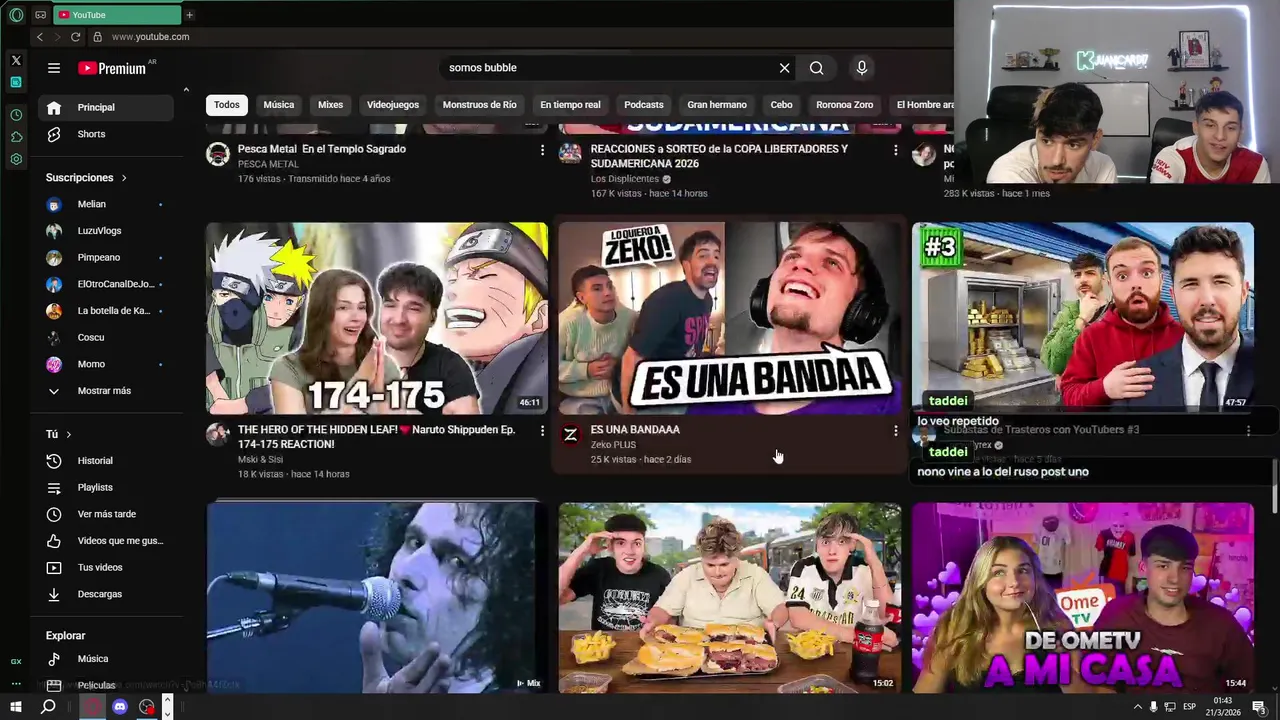Open the GX control icon in sidebar
Image resolution: width=1280 pixels, height=720 pixels.
(16, 661)
